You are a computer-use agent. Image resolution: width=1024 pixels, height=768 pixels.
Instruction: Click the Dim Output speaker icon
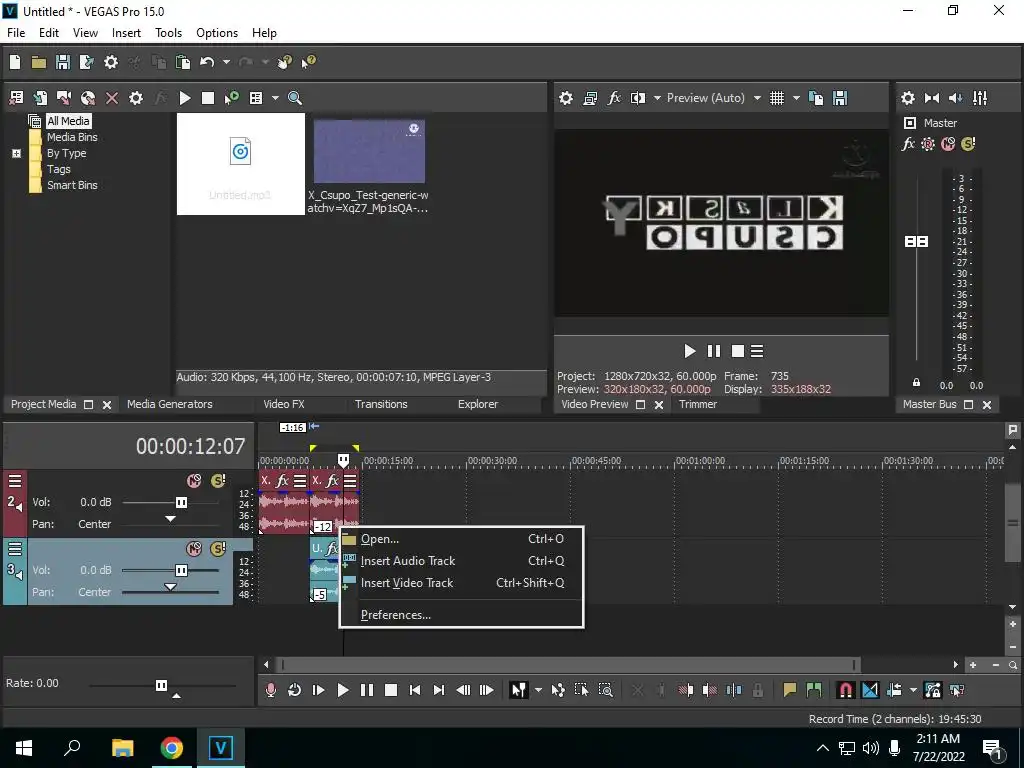[x=955, y=98]
